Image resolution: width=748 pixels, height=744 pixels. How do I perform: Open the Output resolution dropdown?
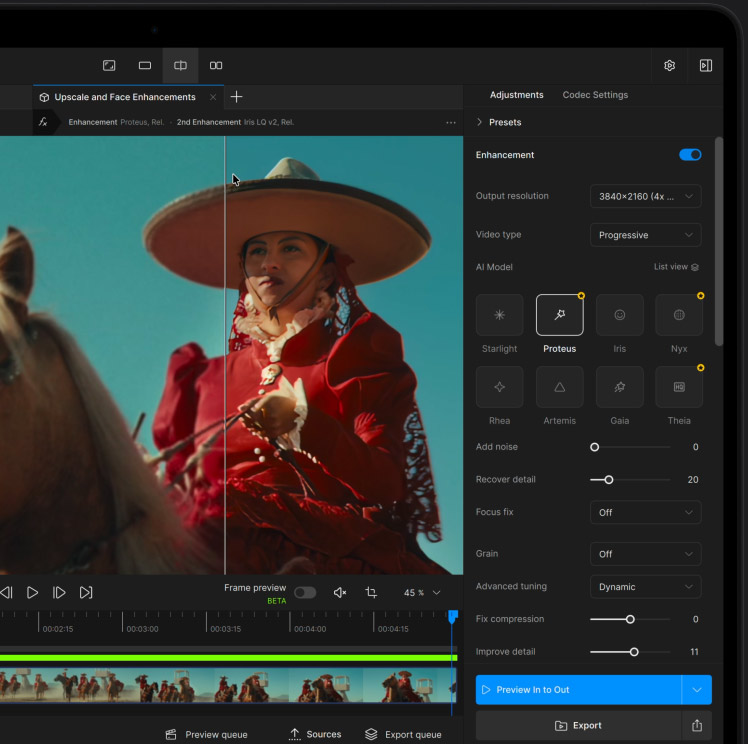(x=645, y=197)
